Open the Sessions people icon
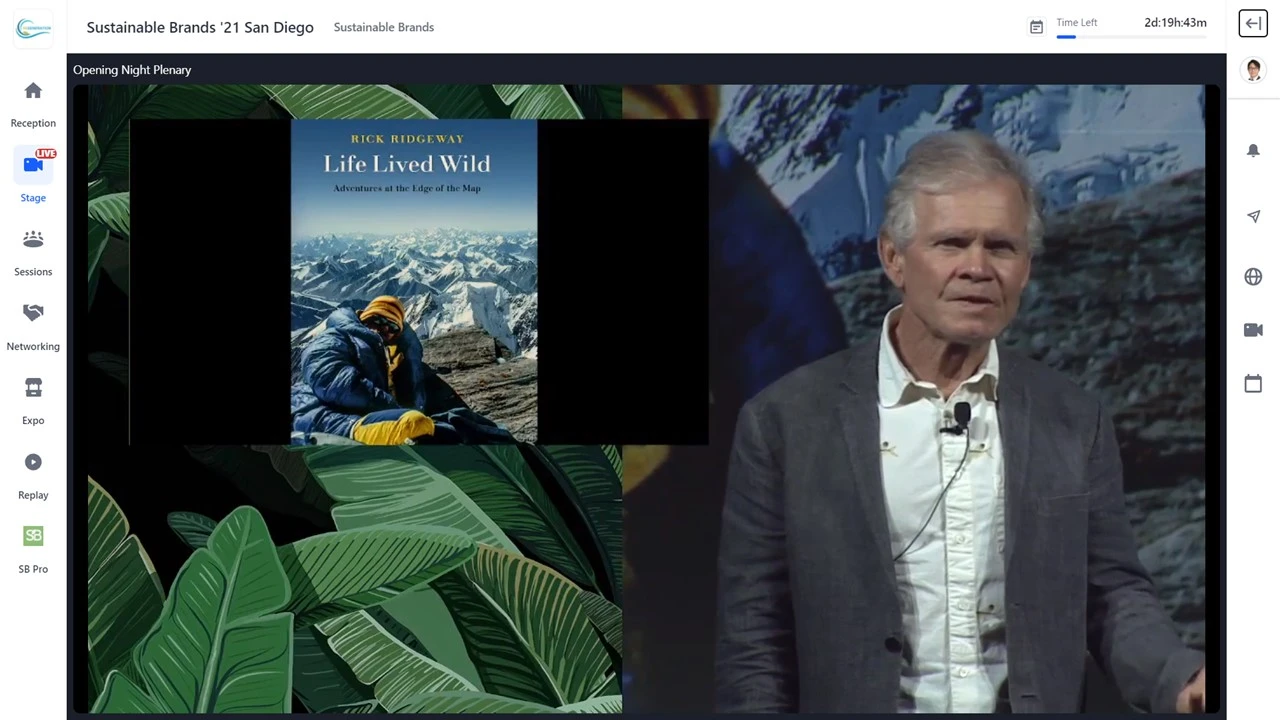 coord(33,239)
